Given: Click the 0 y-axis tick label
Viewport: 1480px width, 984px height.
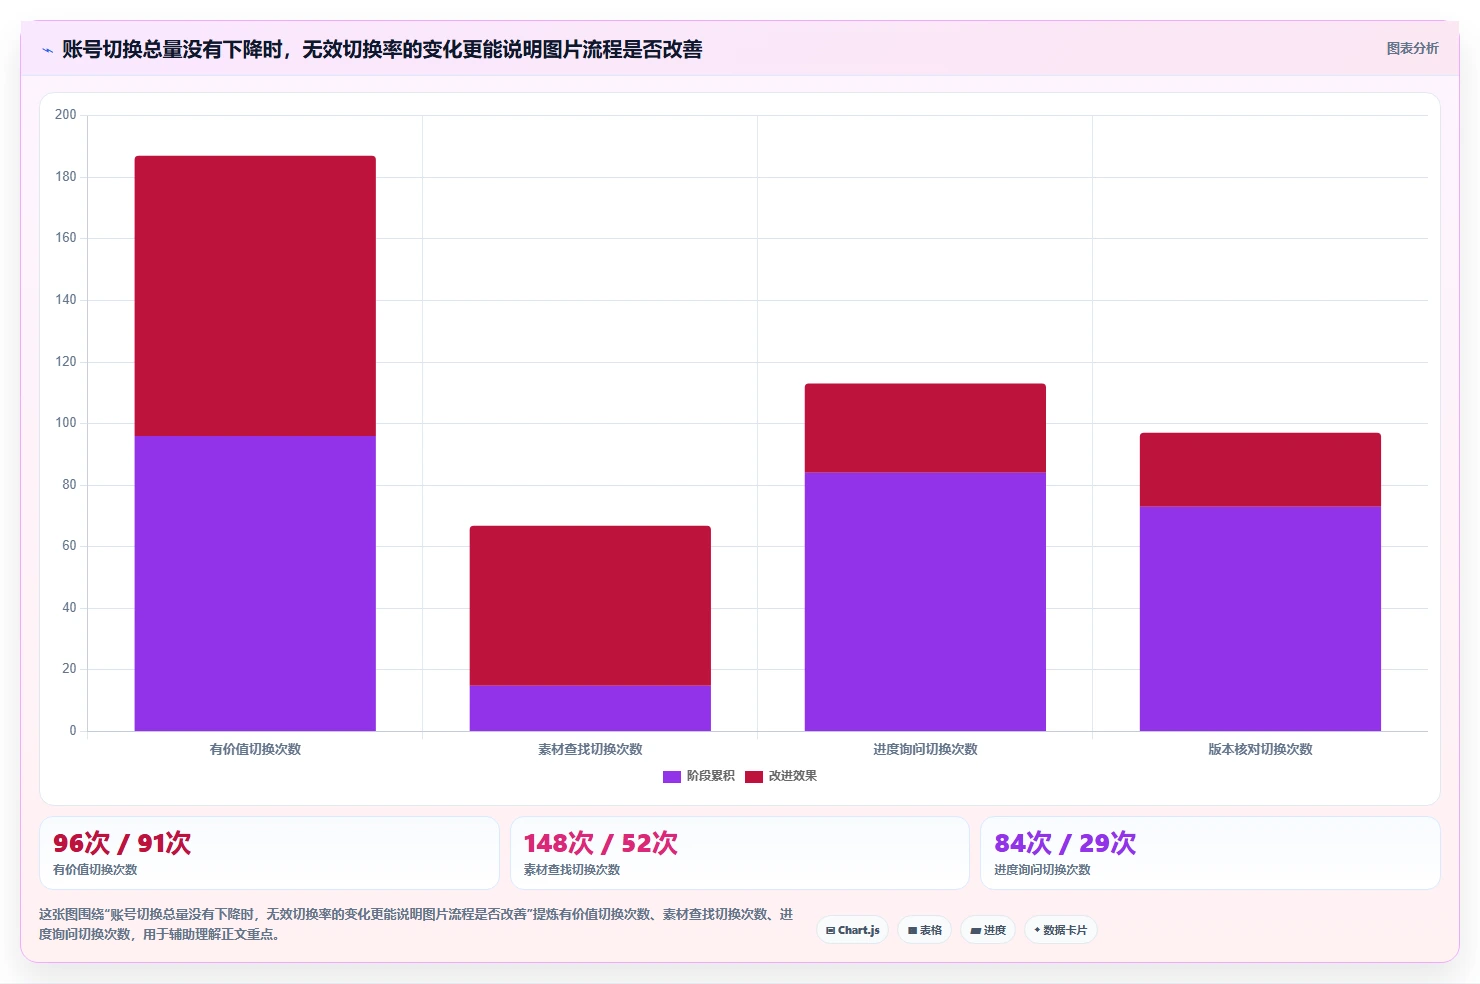Looking at the screenshot, I should (72, 731).
